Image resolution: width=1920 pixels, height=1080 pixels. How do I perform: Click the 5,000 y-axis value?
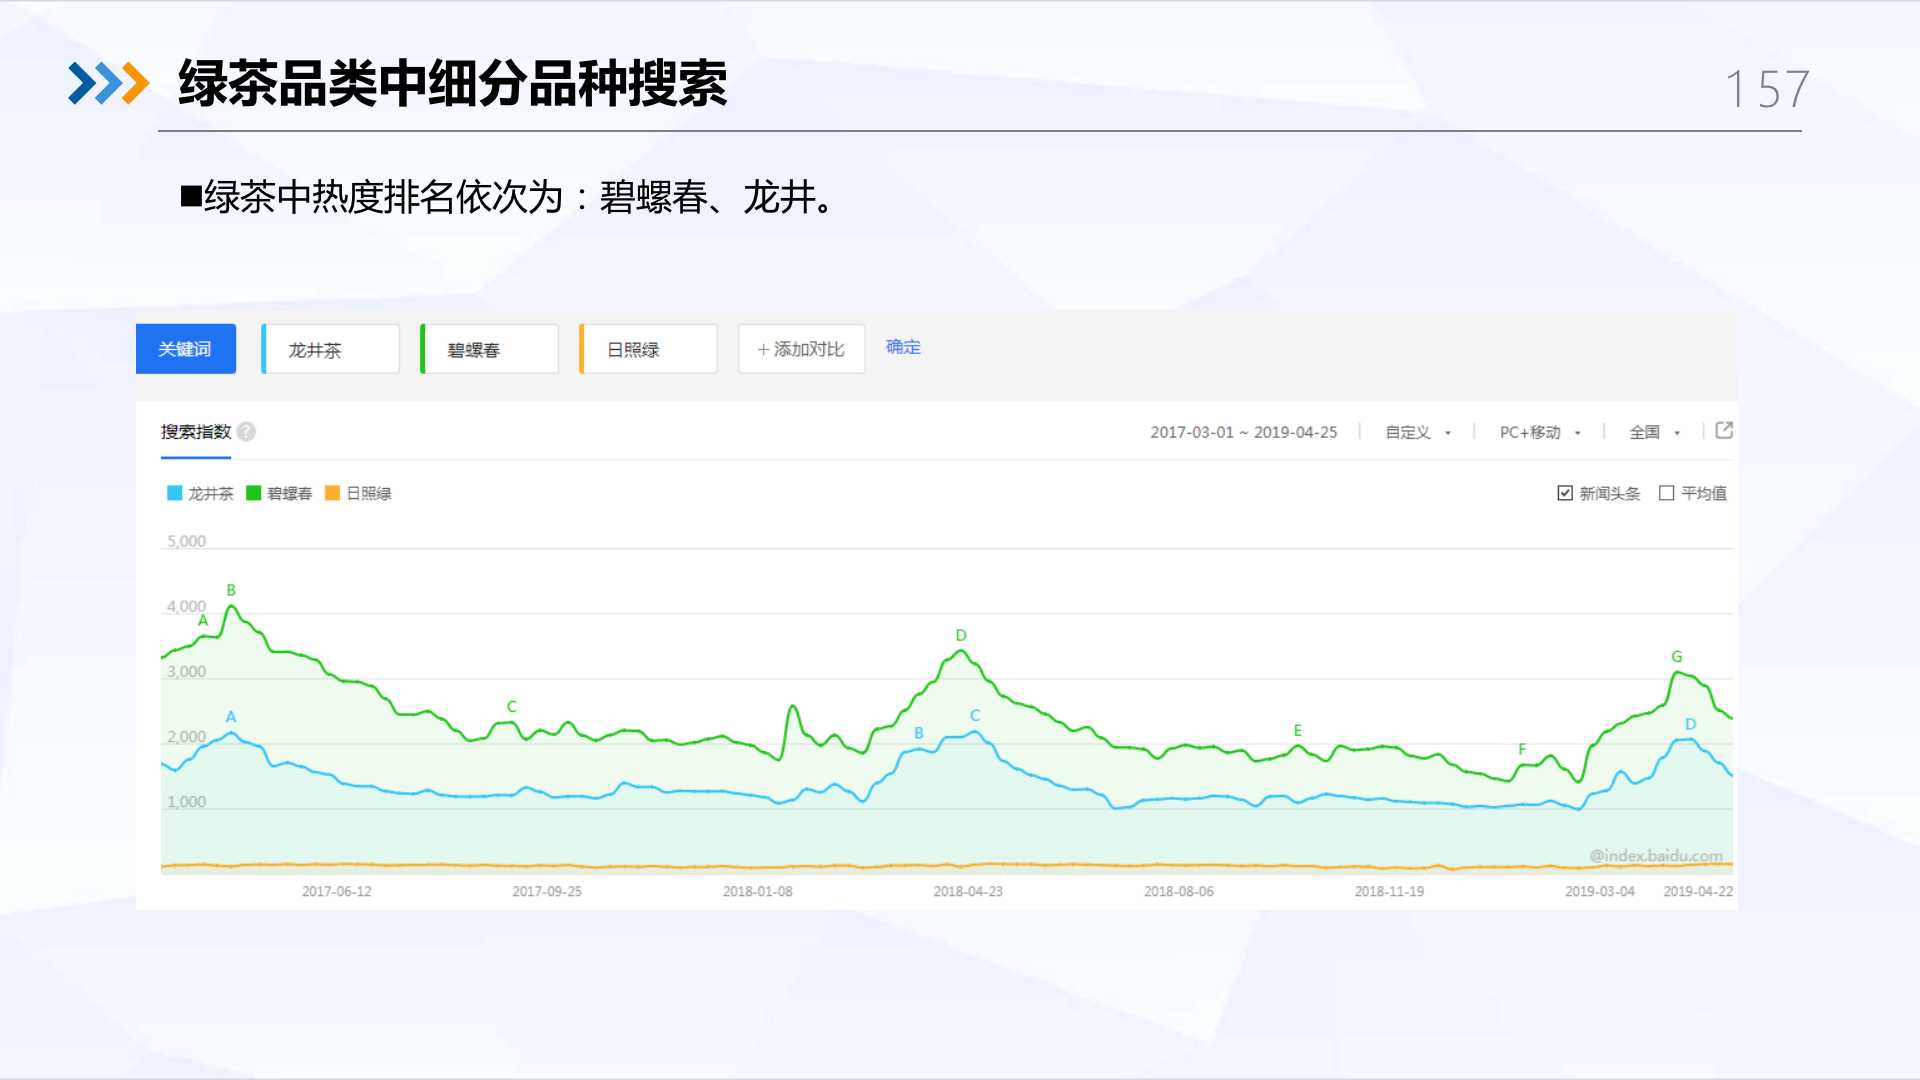[186, 541]
